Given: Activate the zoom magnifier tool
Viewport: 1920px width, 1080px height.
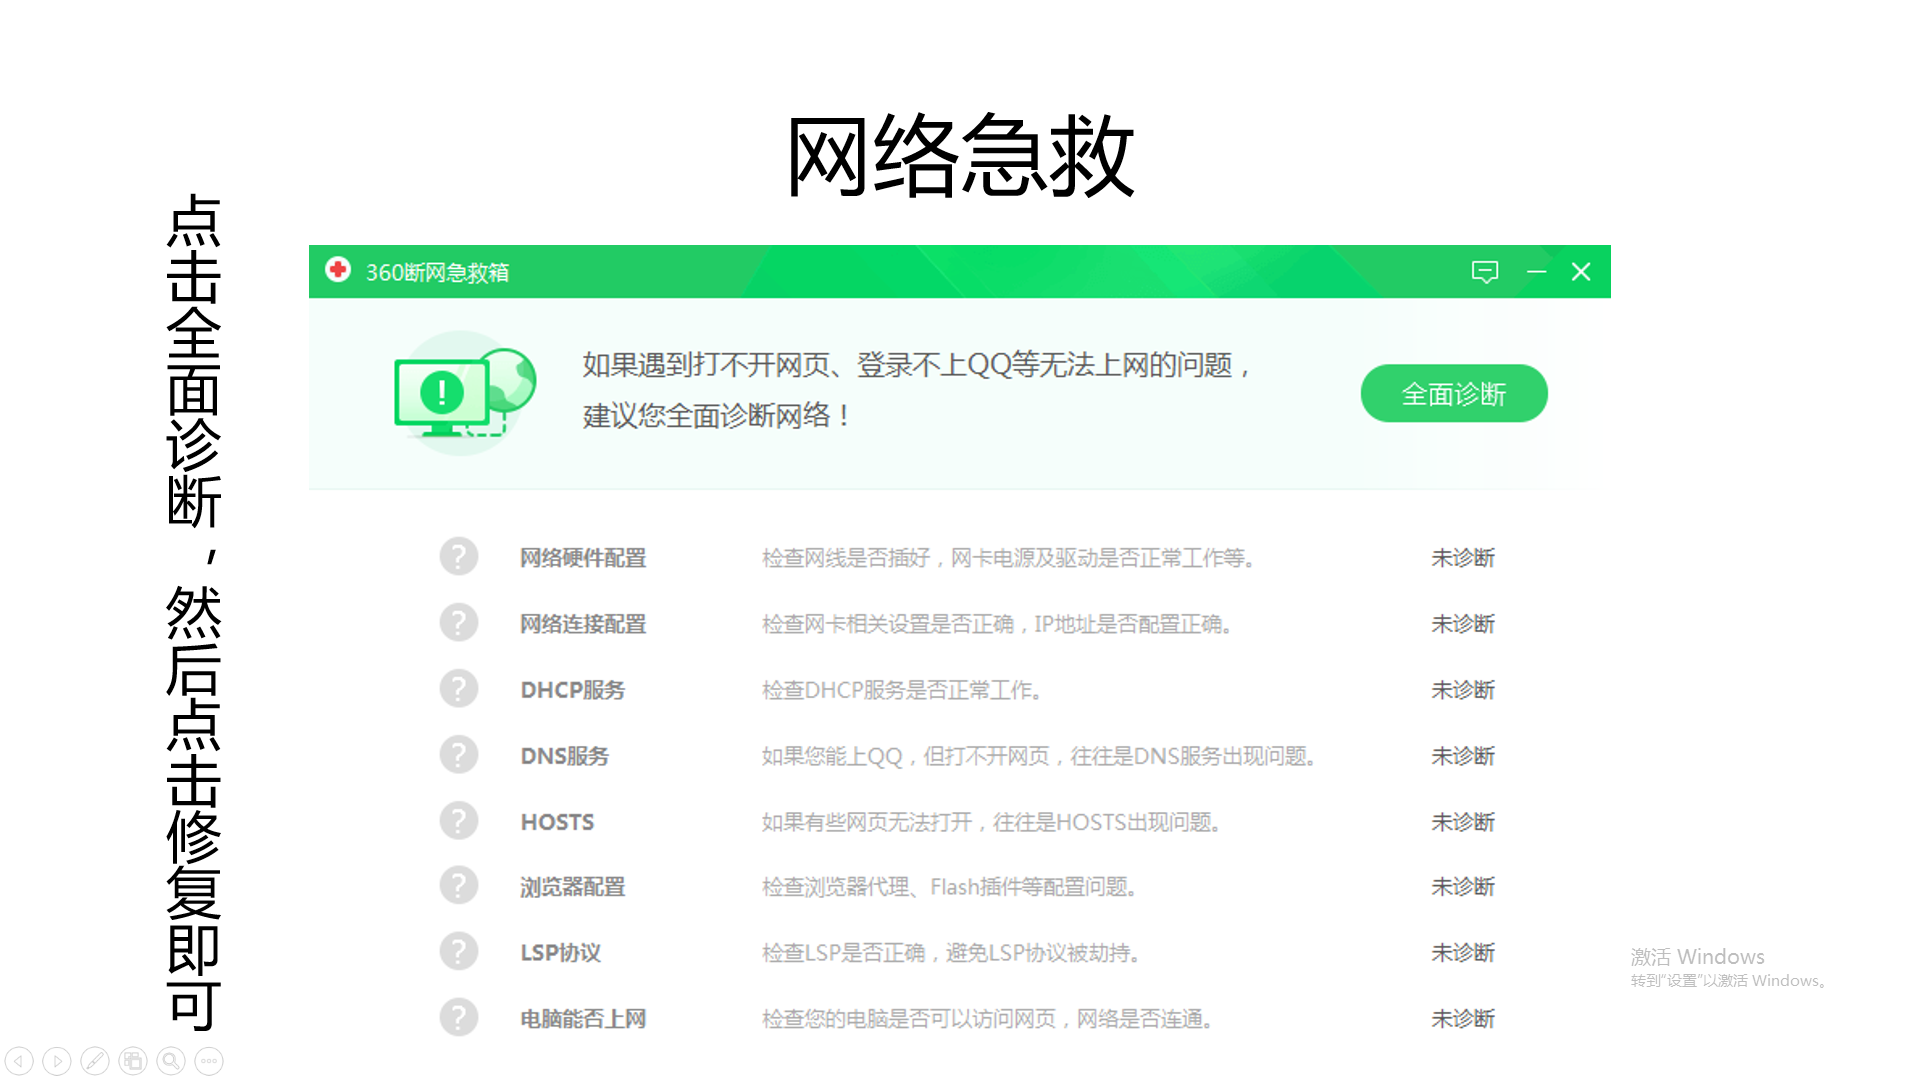Looking at the screenshot, I should pyautogui.click(x=171, y=1061).
